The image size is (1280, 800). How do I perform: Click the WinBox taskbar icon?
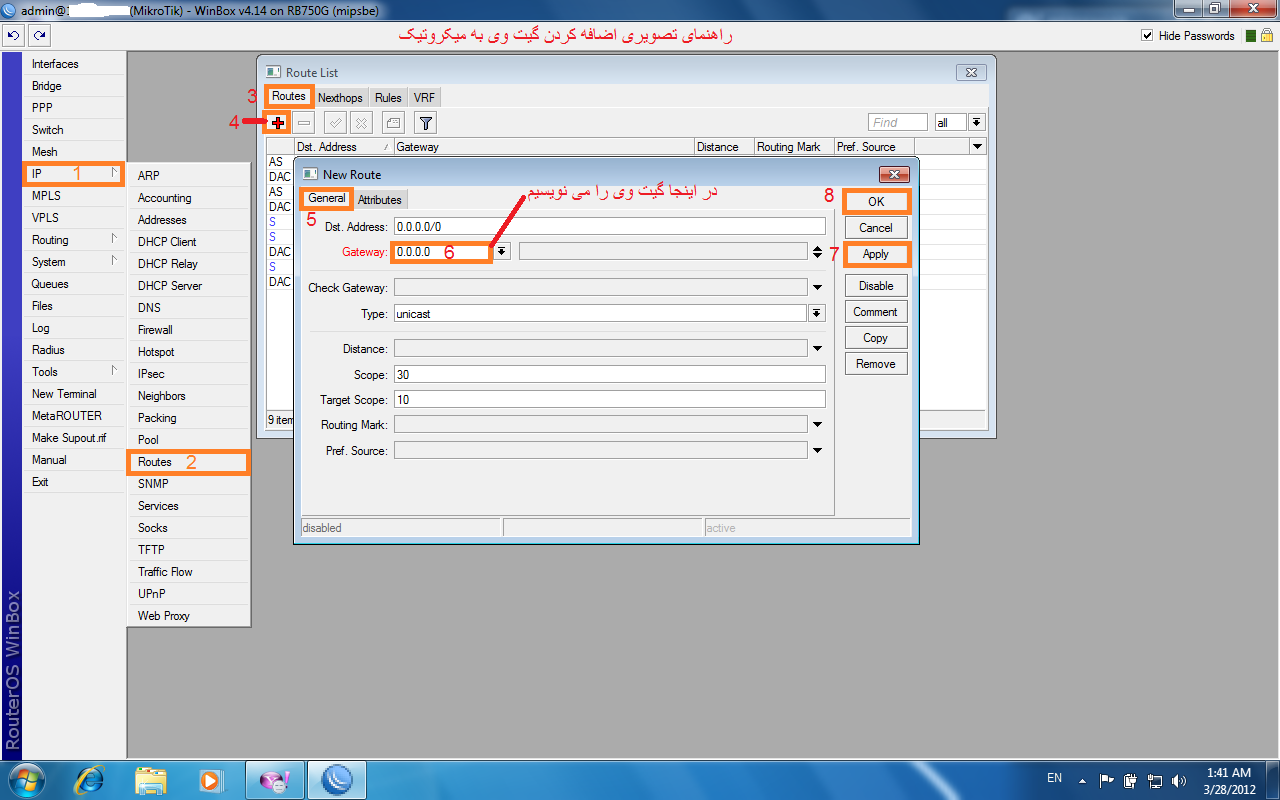point(337,779)
